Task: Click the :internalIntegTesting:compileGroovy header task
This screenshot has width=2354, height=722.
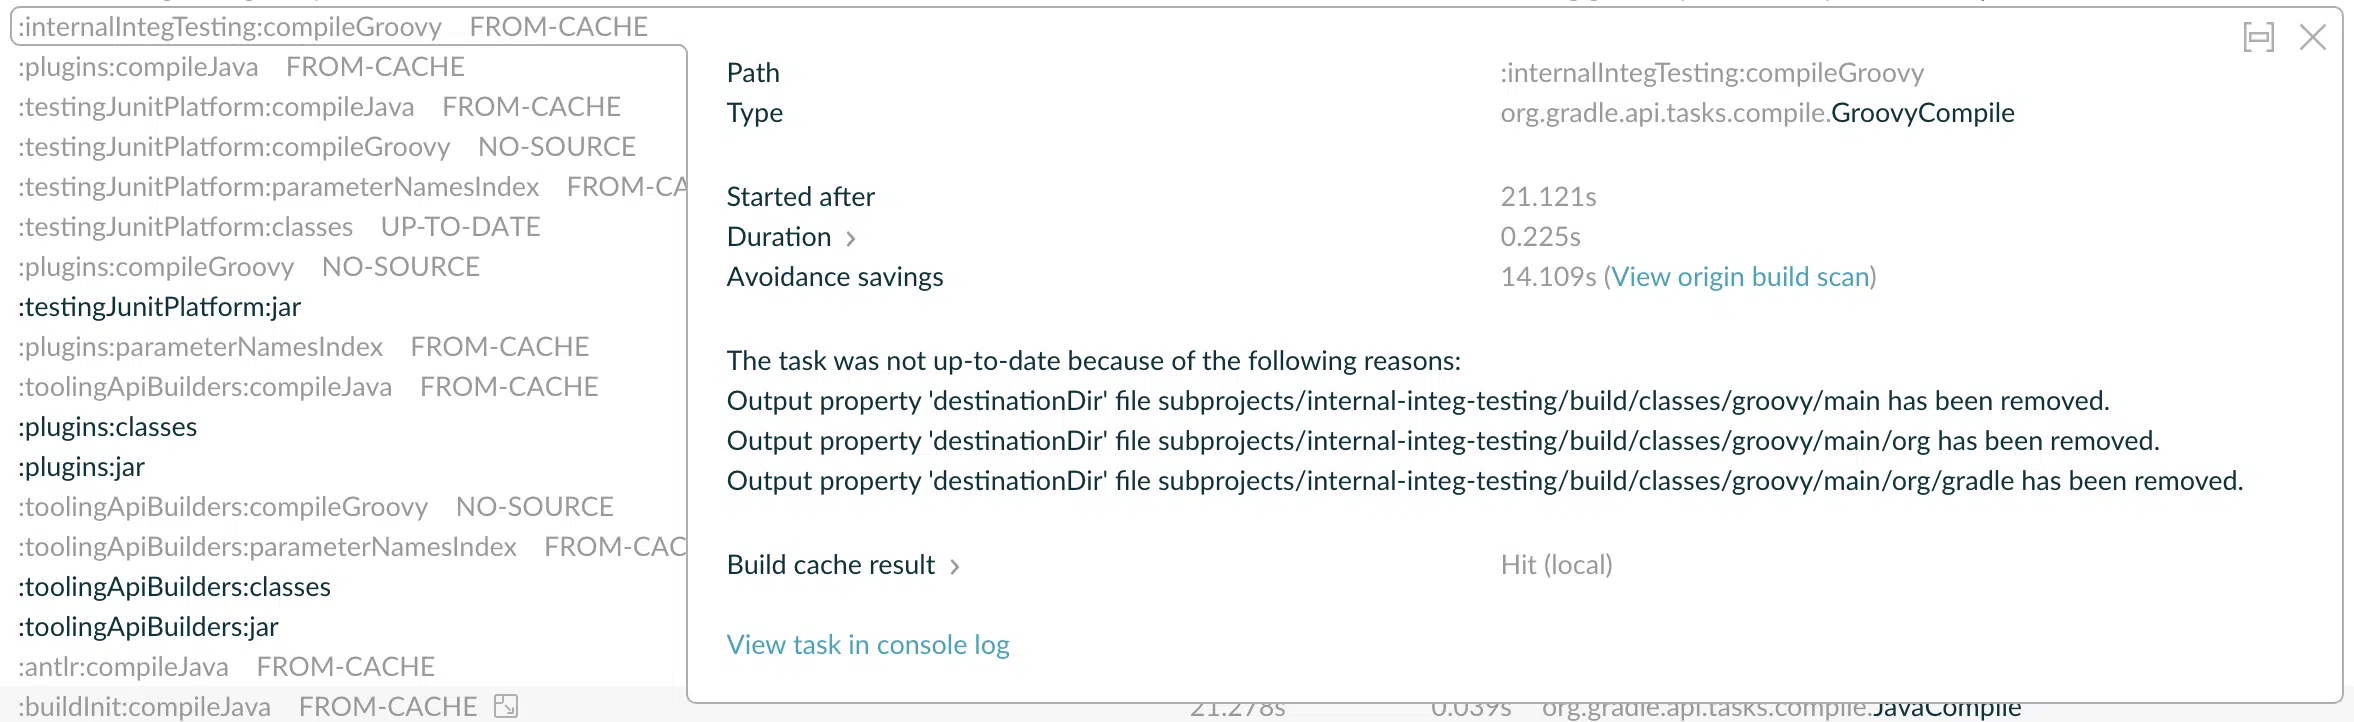Action: click(230, 27)
